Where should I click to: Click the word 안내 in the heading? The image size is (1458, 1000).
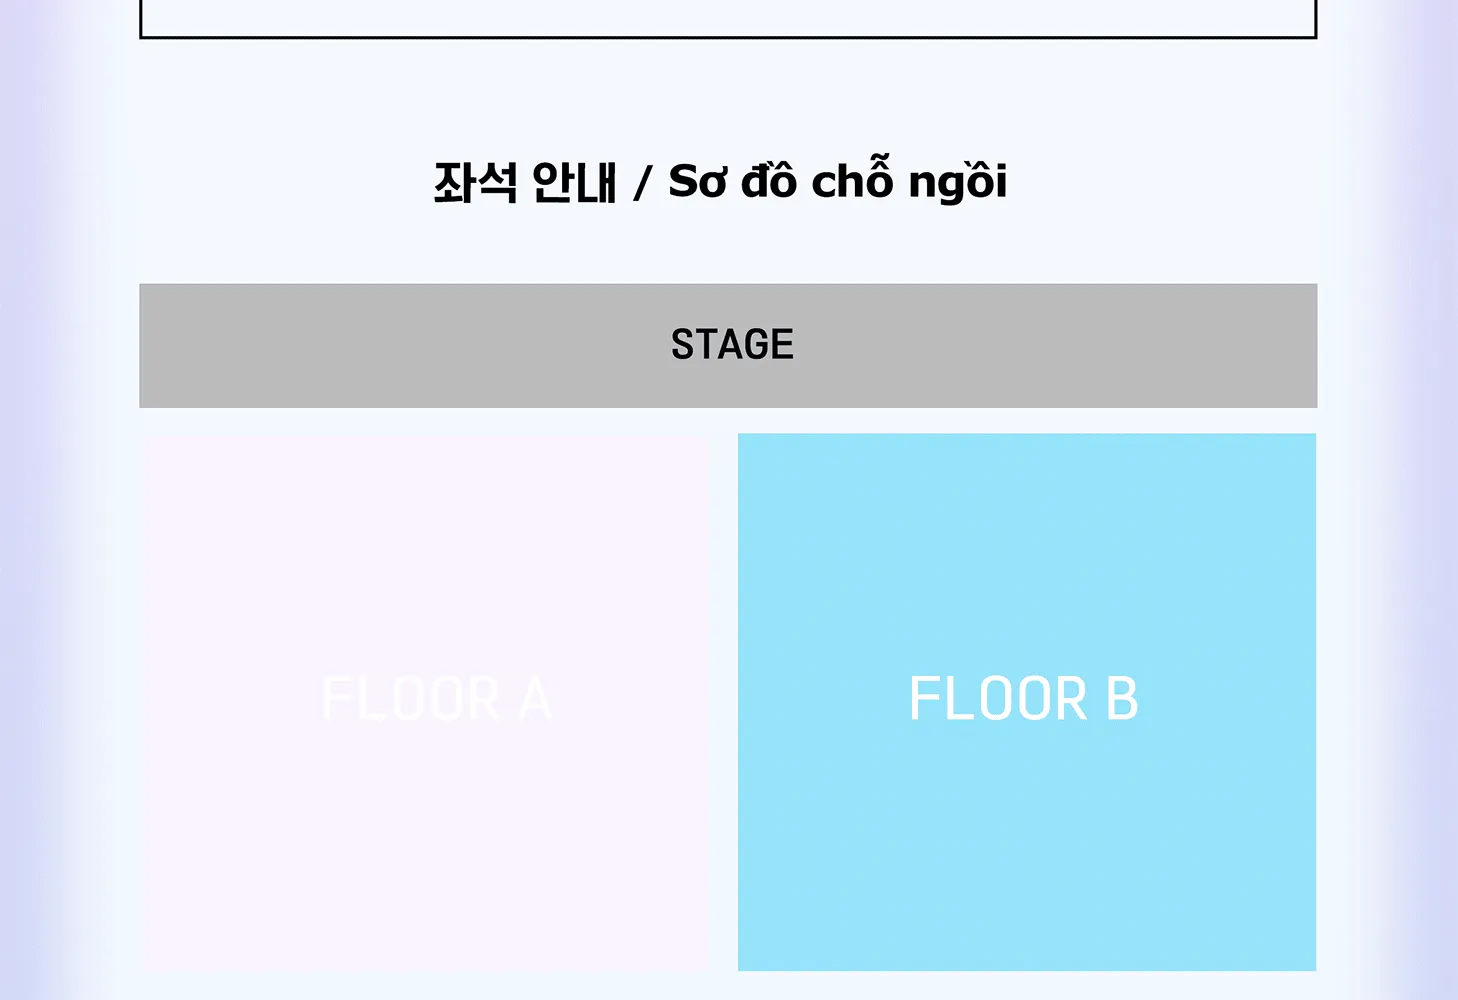[574, 183]
